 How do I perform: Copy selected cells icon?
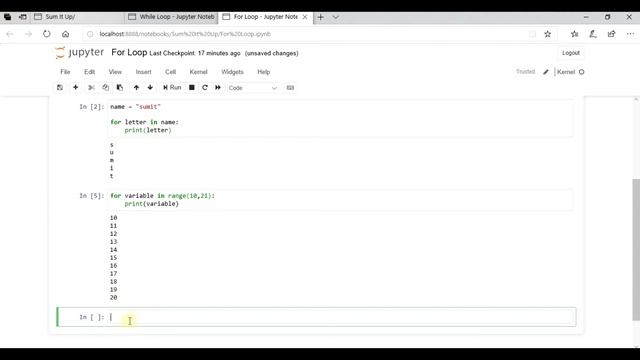tap(105, 87)
